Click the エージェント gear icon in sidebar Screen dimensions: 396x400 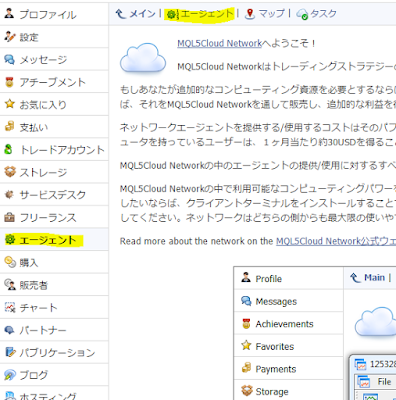point(10,239)
